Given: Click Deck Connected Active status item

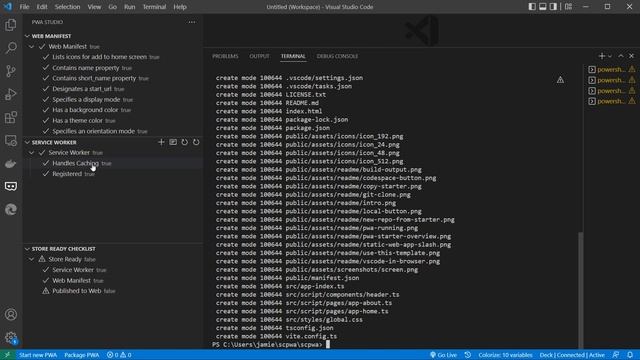Looking at the screenshot, I should (572, 355).
